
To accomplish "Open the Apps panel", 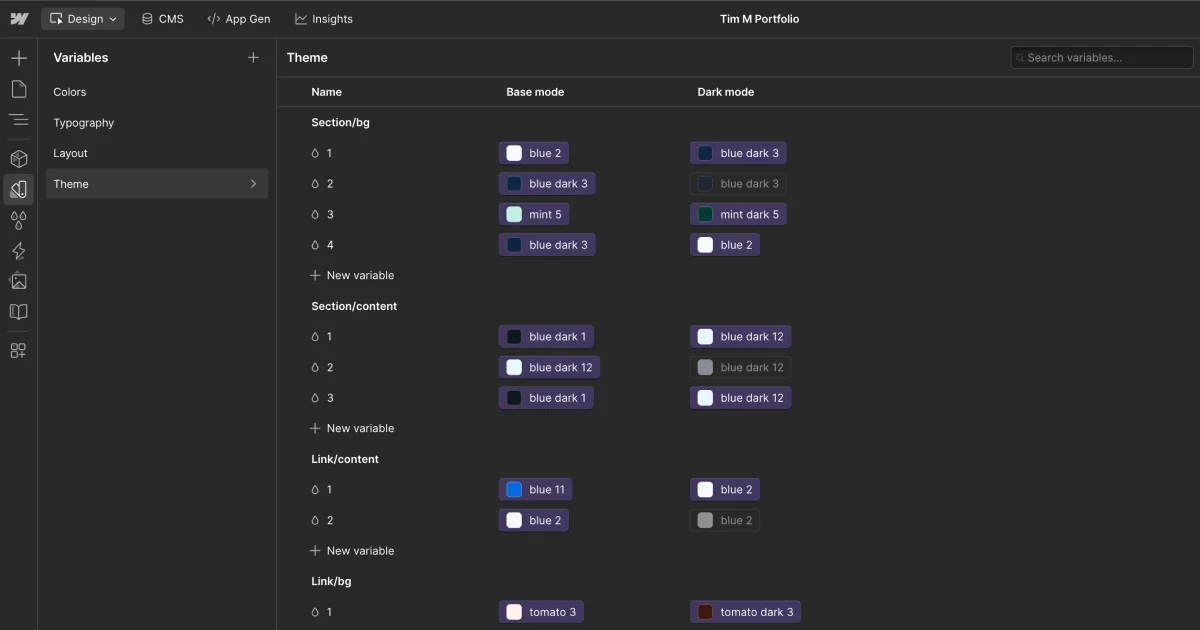I will [18, 350].
